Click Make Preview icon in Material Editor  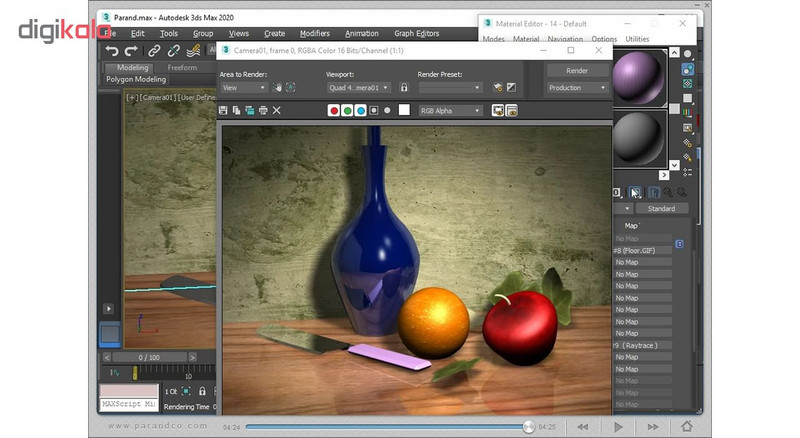688,128
